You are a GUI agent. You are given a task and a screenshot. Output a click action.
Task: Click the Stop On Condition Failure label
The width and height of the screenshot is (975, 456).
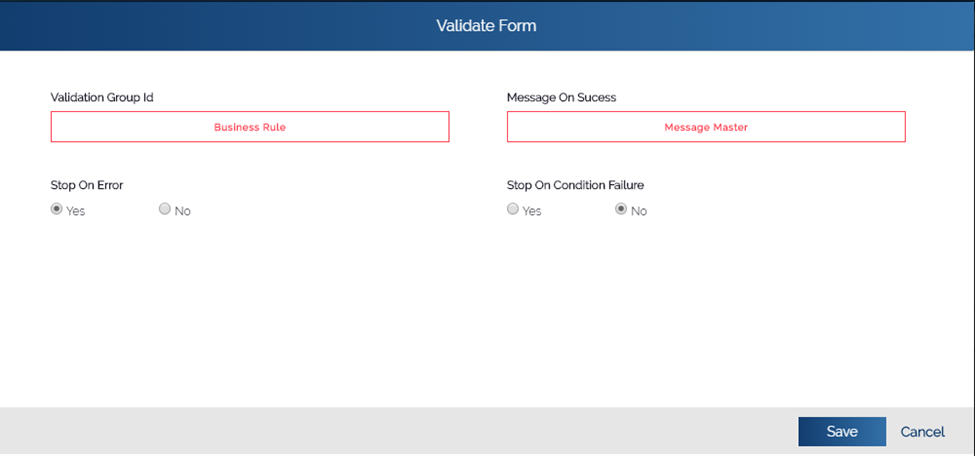pyautogui.click(x=575, y=185)
